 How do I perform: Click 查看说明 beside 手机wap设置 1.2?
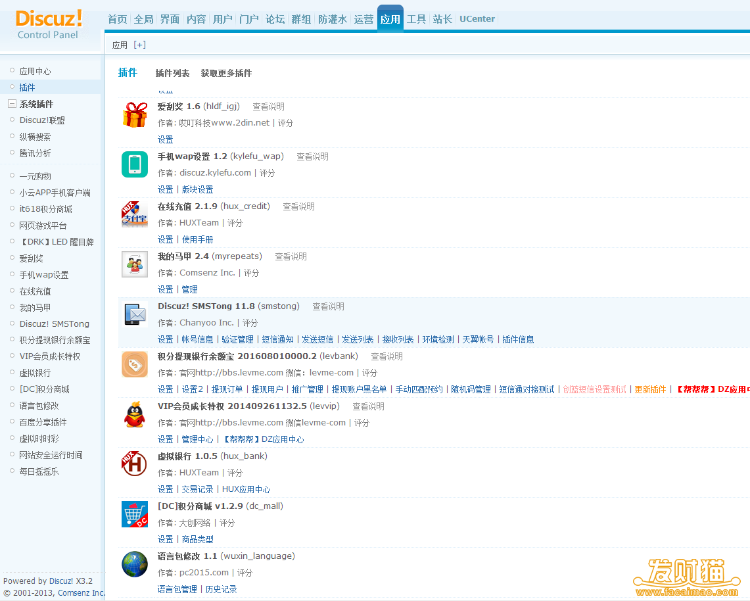pos(312,156)
